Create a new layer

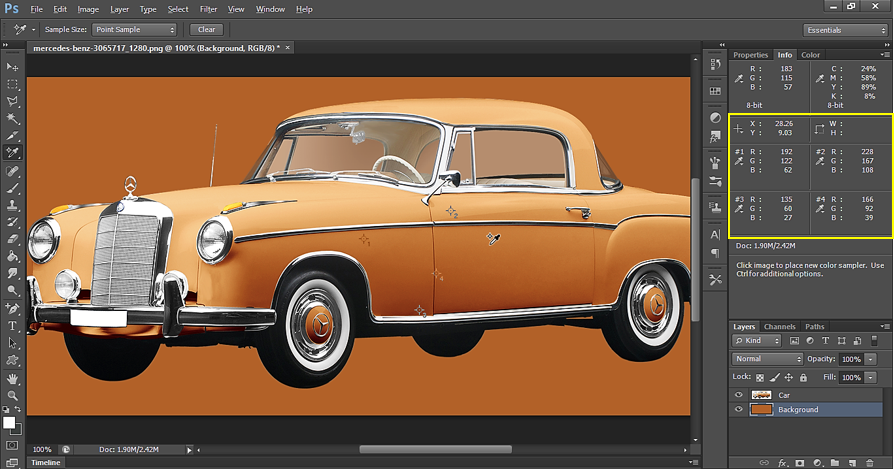tap(852, 463)
